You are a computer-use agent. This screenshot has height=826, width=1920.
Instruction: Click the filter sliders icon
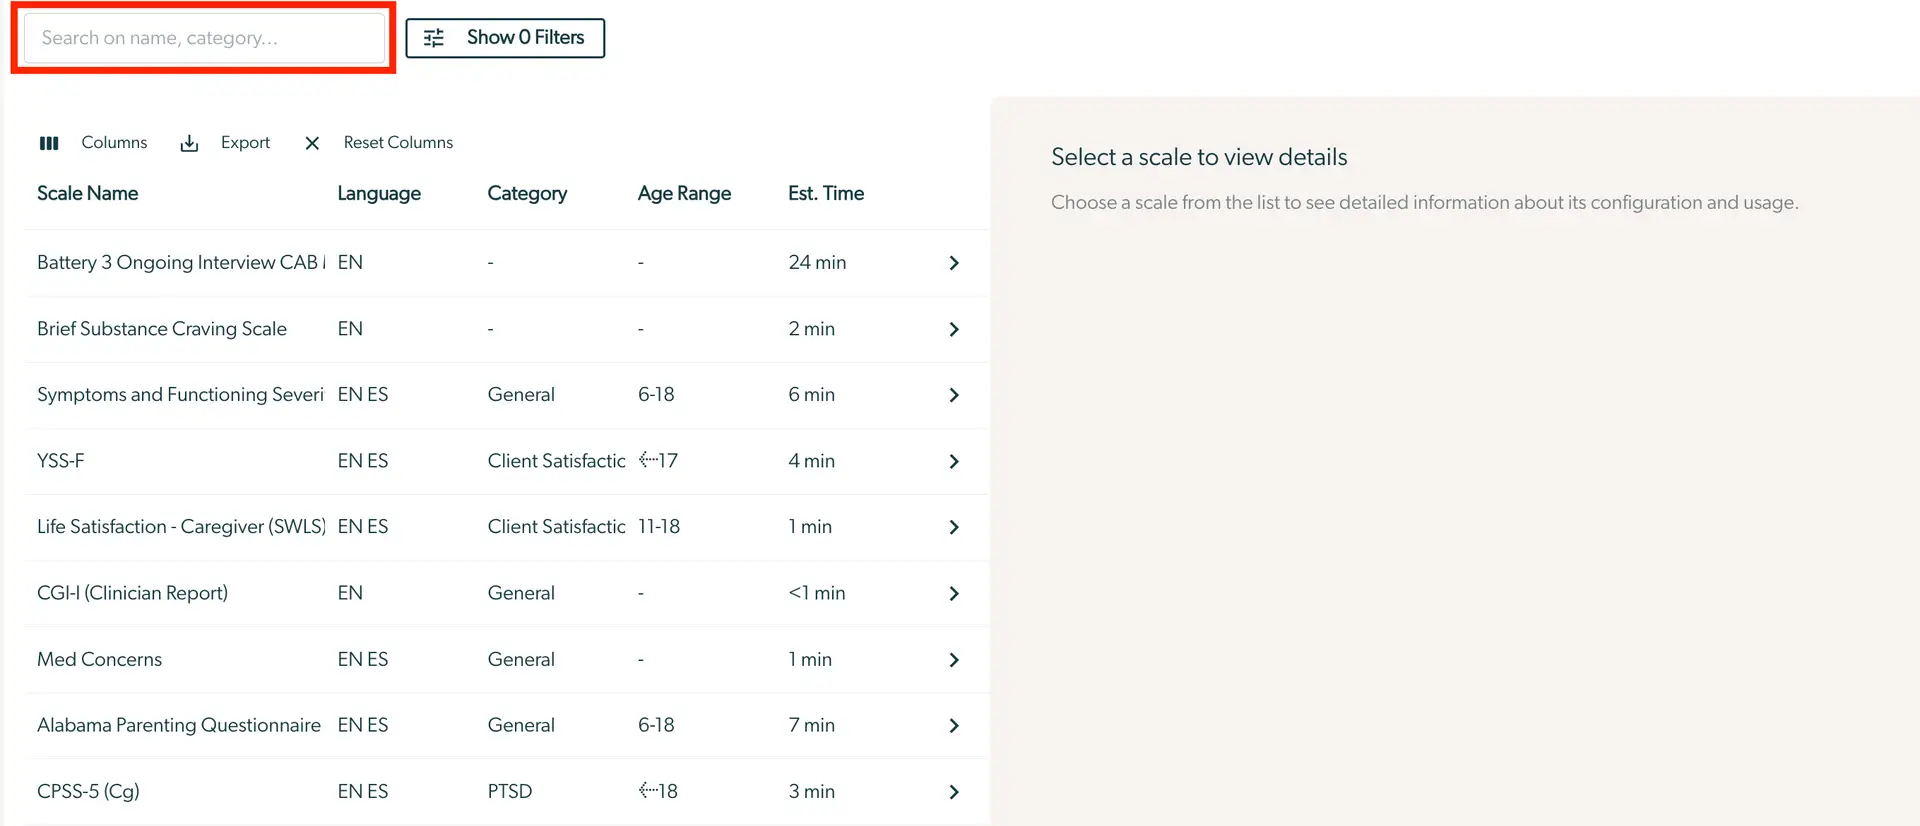[434, 38]
